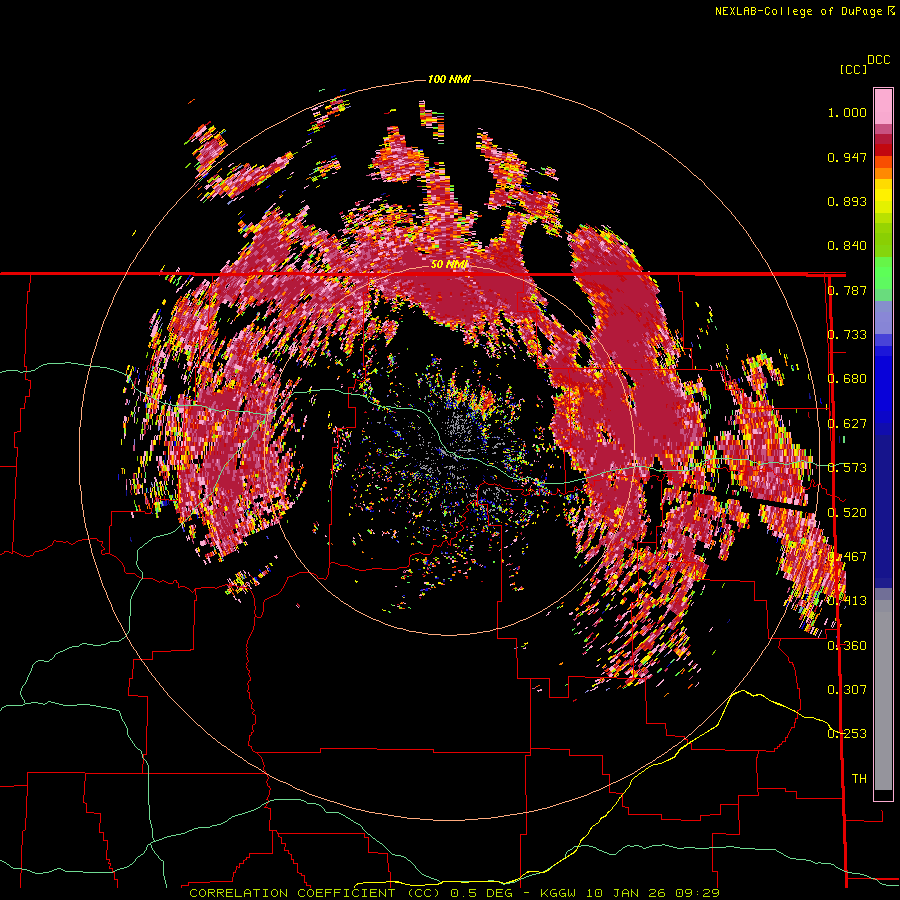
Task: Click the NEXLAB-College of DuPage title text
Action: point(798,11)
